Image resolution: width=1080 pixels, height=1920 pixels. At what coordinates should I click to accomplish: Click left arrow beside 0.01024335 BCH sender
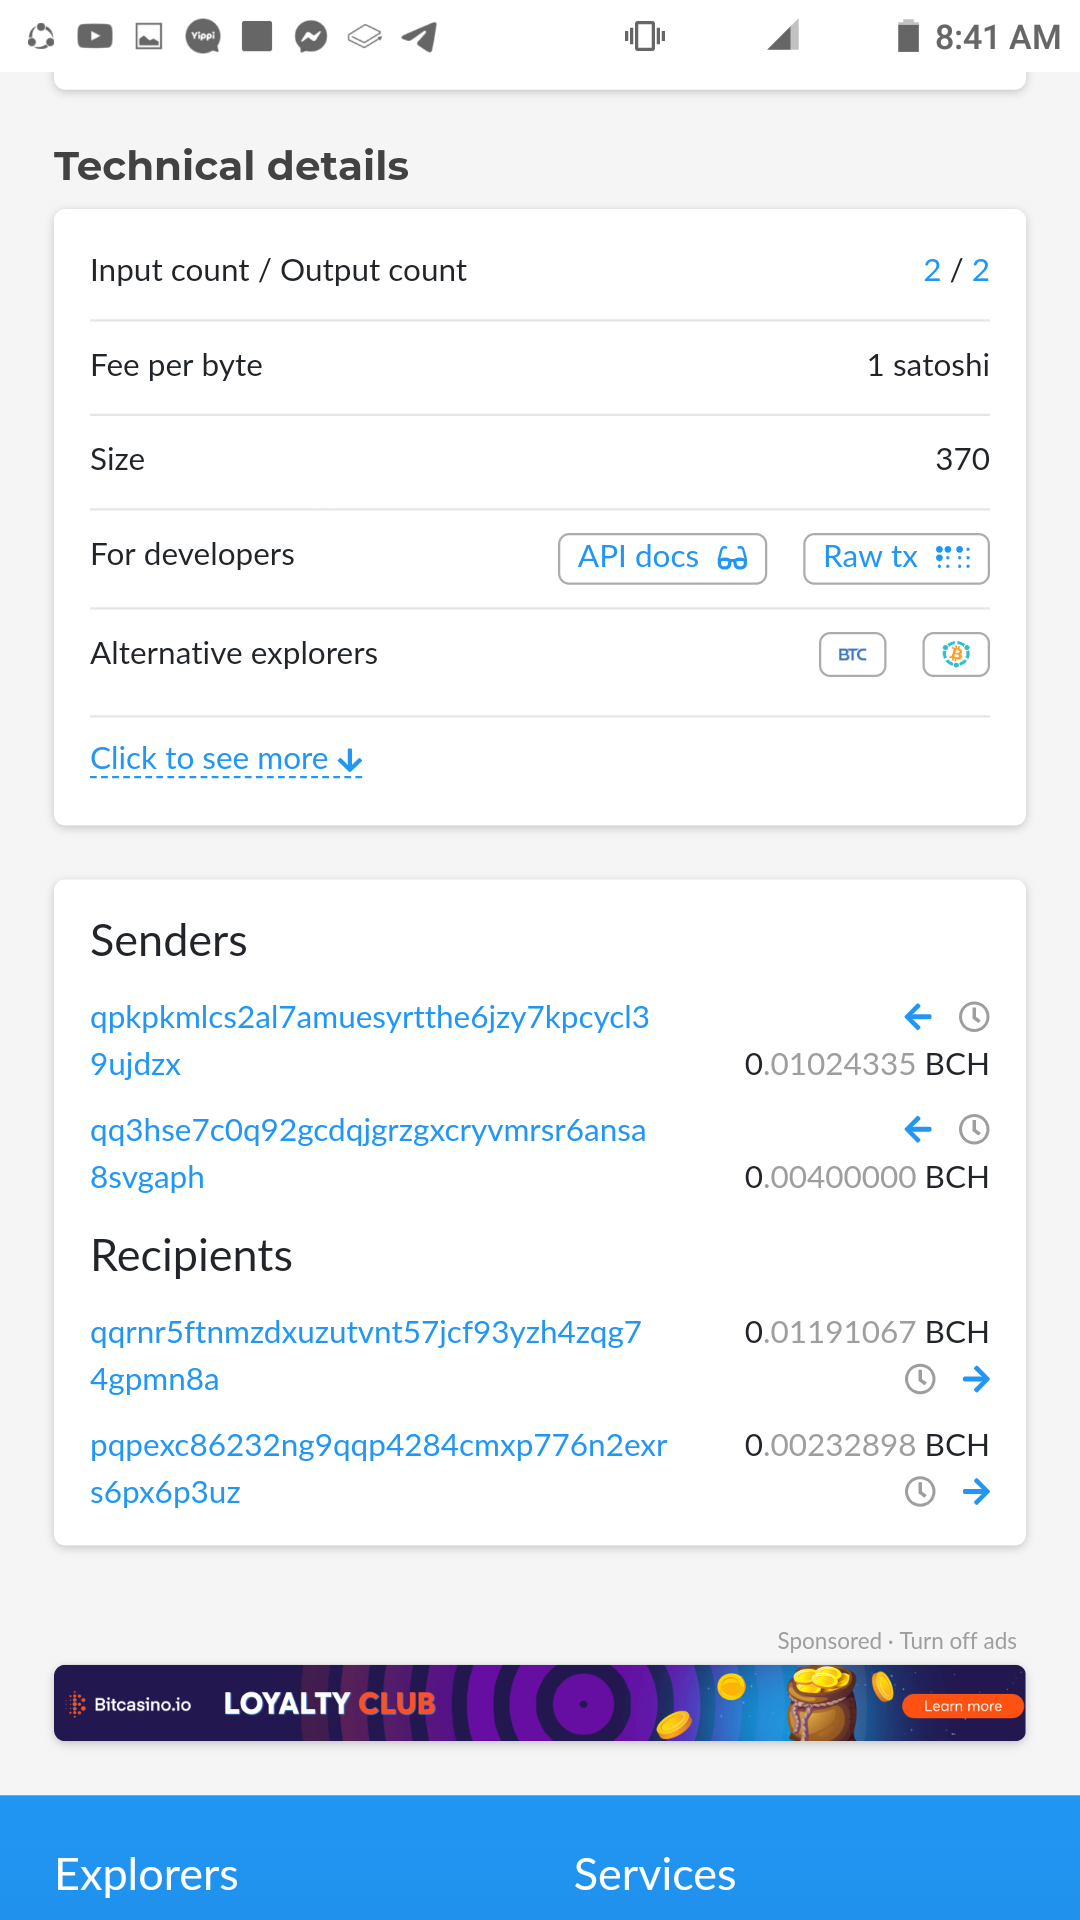[918, 1018]
